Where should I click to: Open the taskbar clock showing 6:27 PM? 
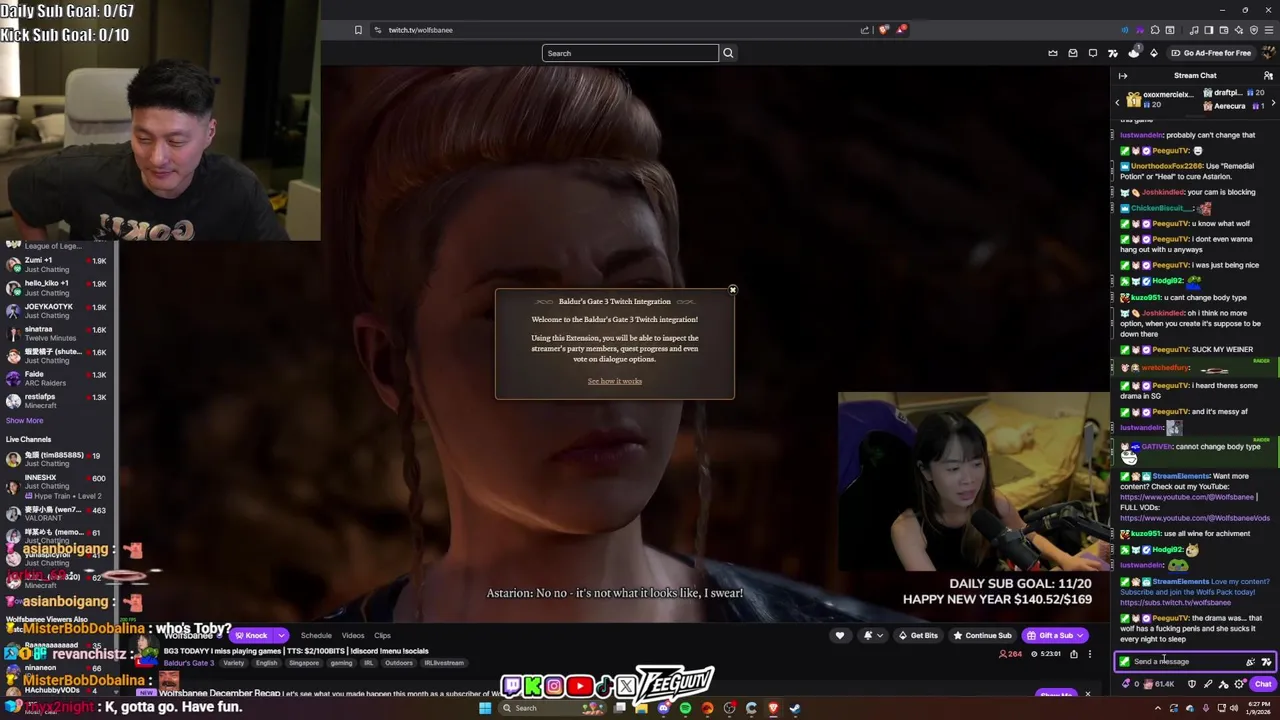pos(1258,708)
